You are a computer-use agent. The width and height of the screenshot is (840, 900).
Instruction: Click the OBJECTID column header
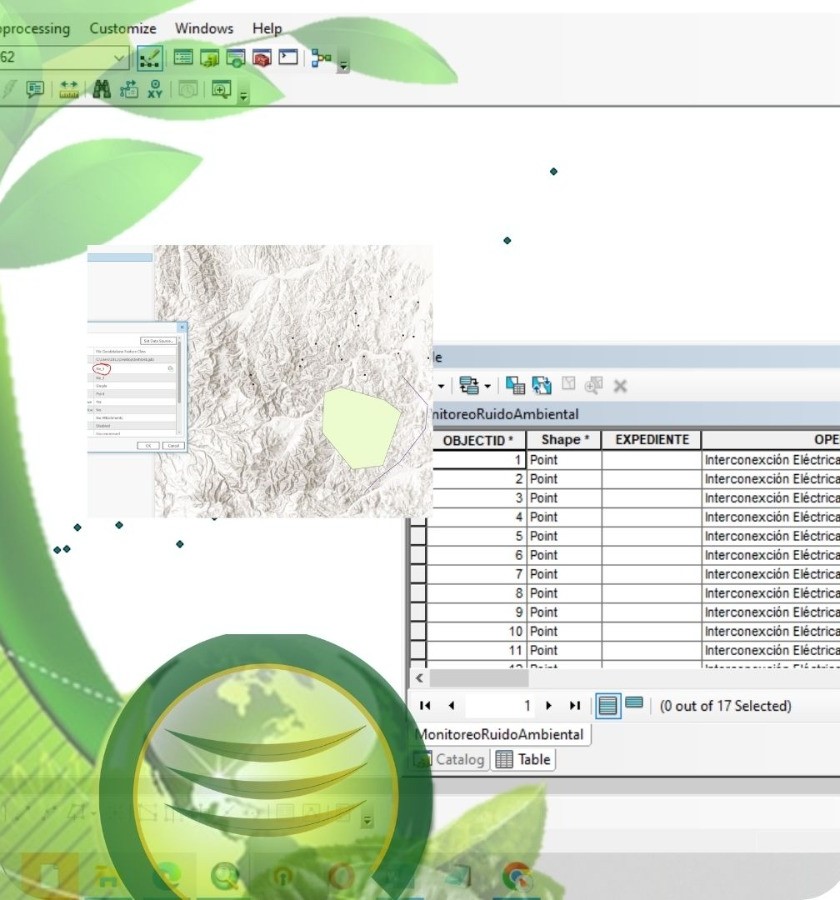pyautogui.click(x=478, y=440)
